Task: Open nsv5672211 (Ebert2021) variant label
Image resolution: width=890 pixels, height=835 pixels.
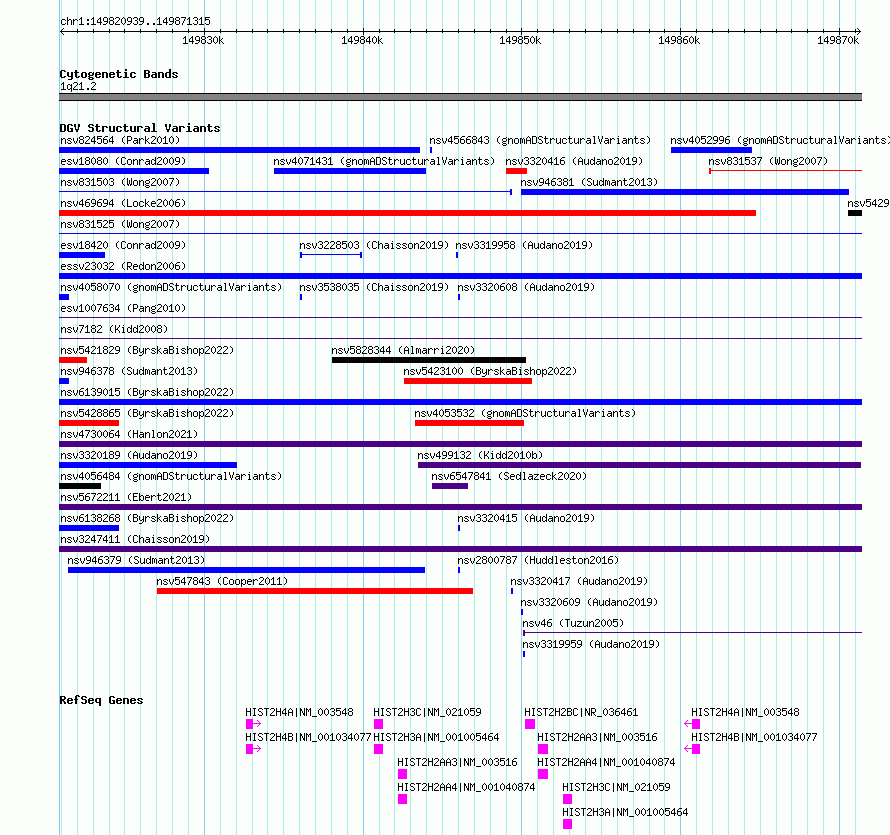Action: [126, 497]
